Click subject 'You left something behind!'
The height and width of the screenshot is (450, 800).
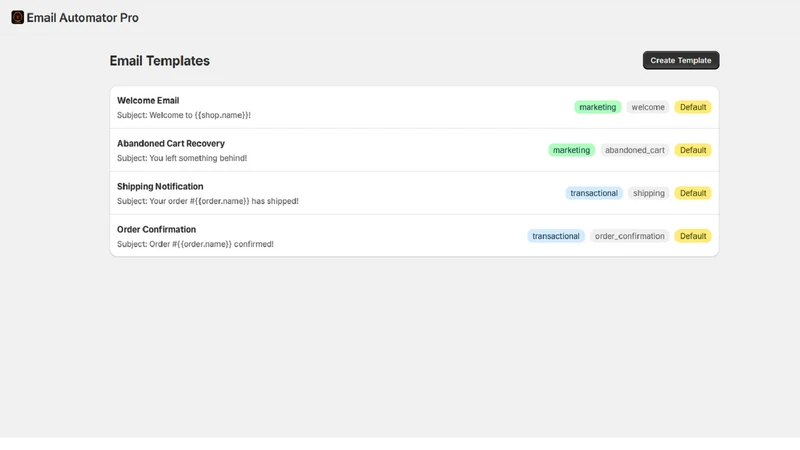point(182,158)
